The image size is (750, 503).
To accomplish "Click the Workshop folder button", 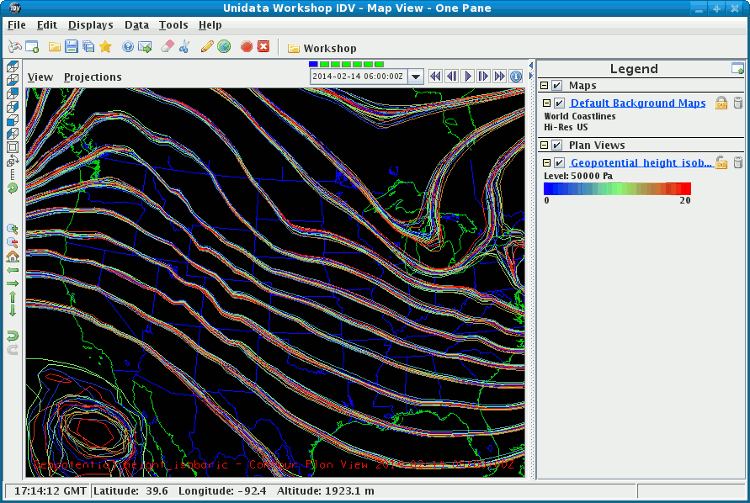I will click(x=321, y=48).
